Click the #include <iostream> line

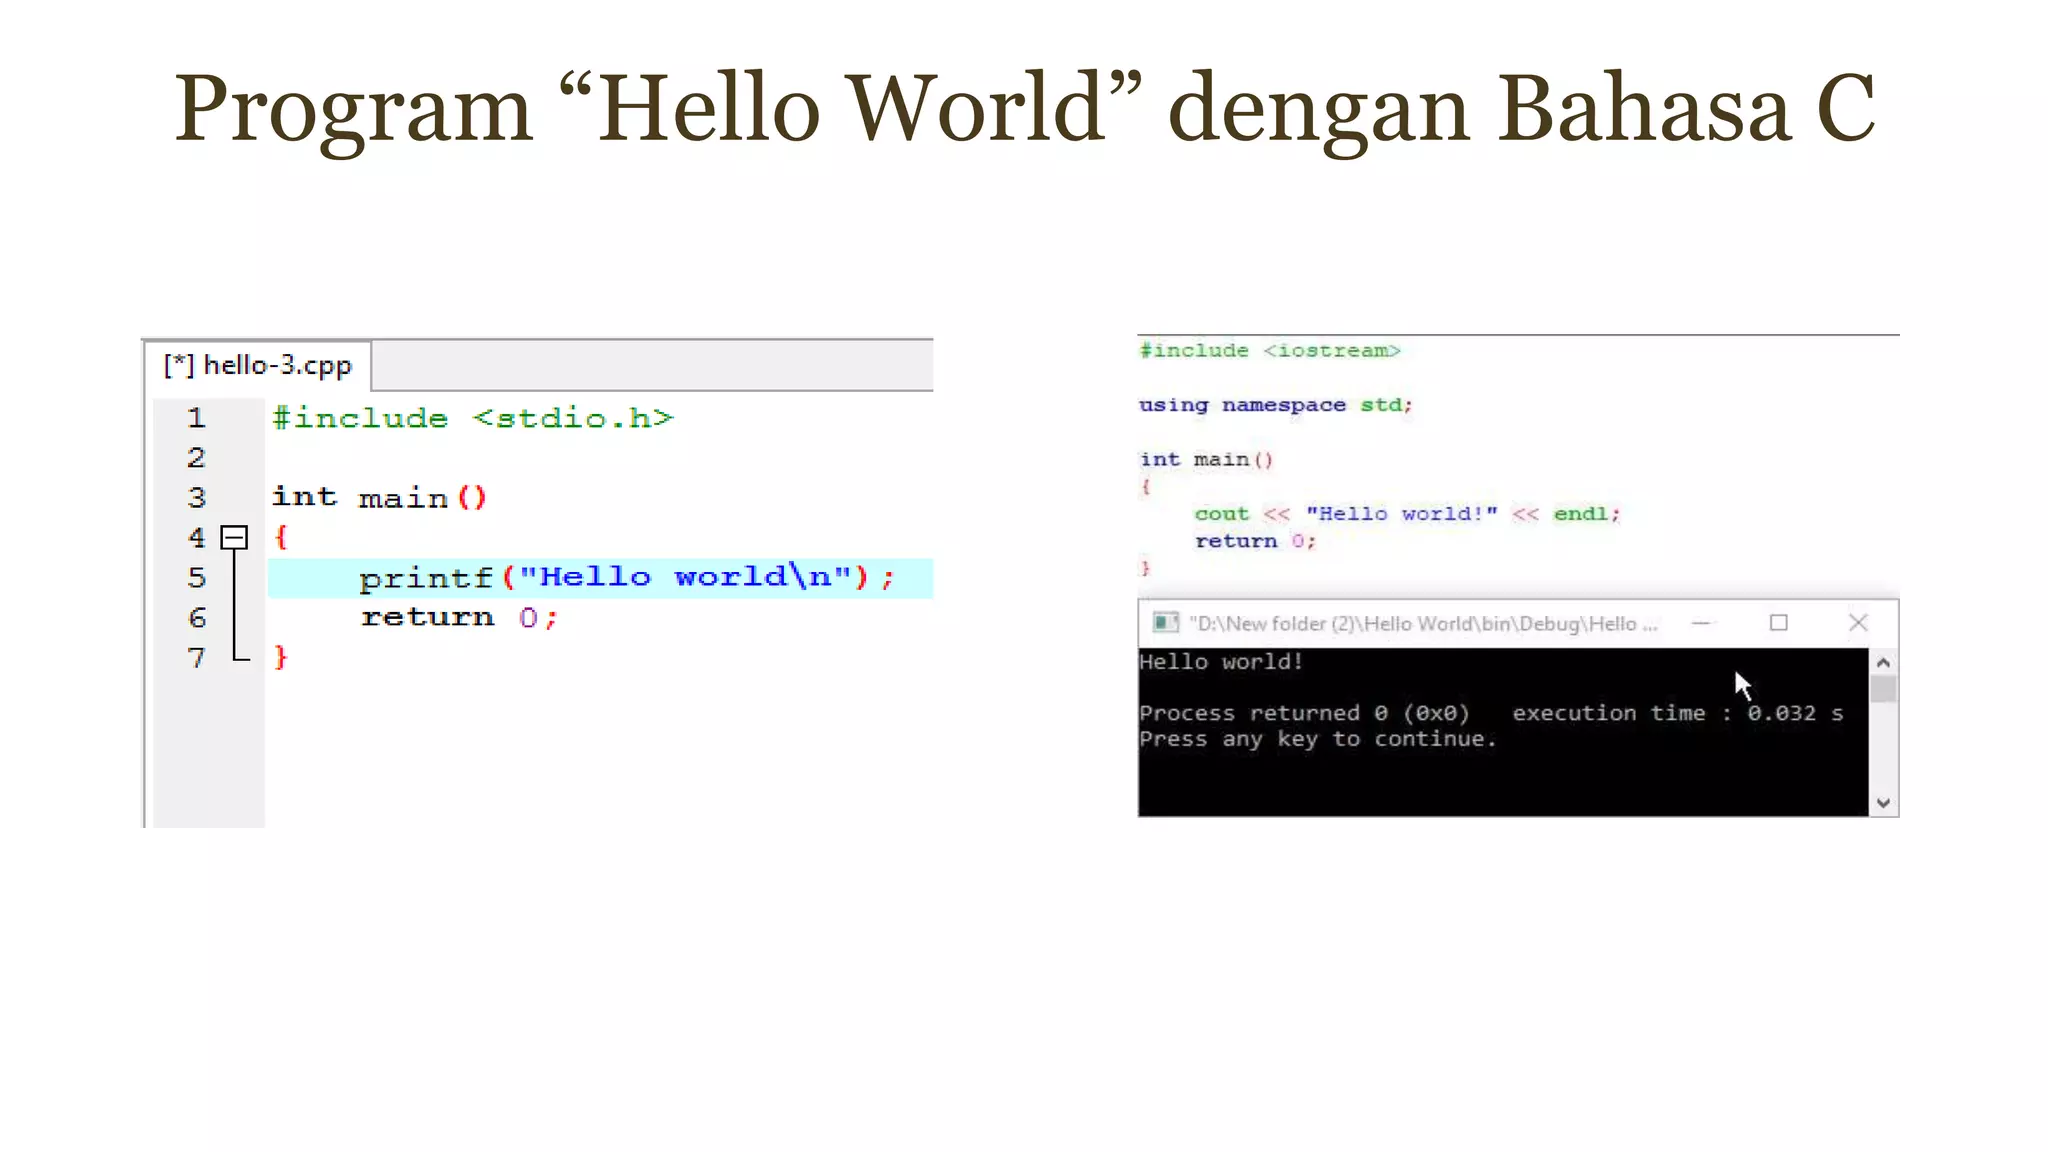click(1270, 351)
